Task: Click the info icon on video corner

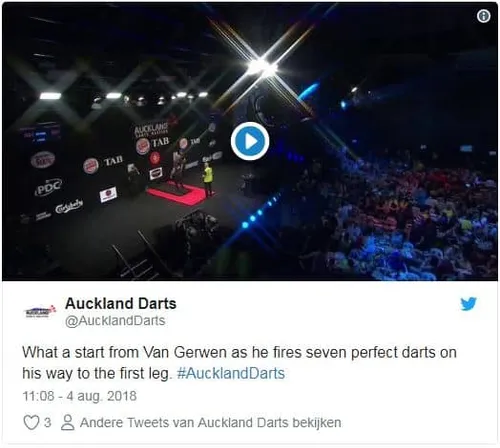Action: coord(484,16)
